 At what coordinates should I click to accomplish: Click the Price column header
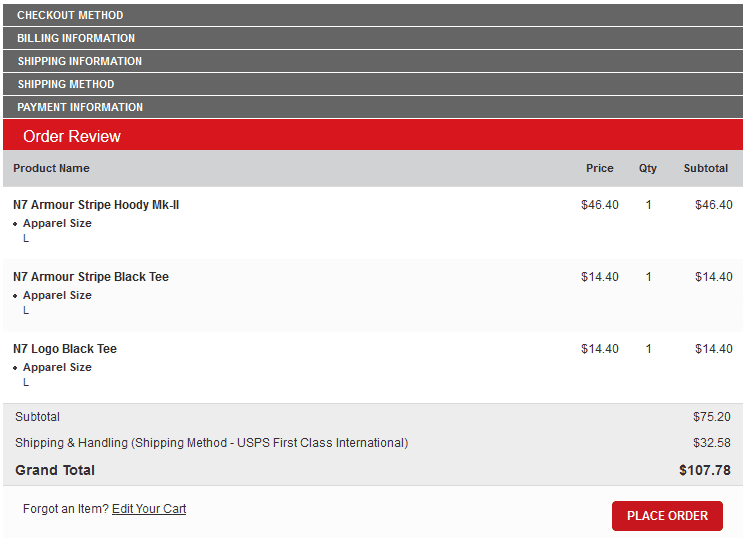point(600,168)
